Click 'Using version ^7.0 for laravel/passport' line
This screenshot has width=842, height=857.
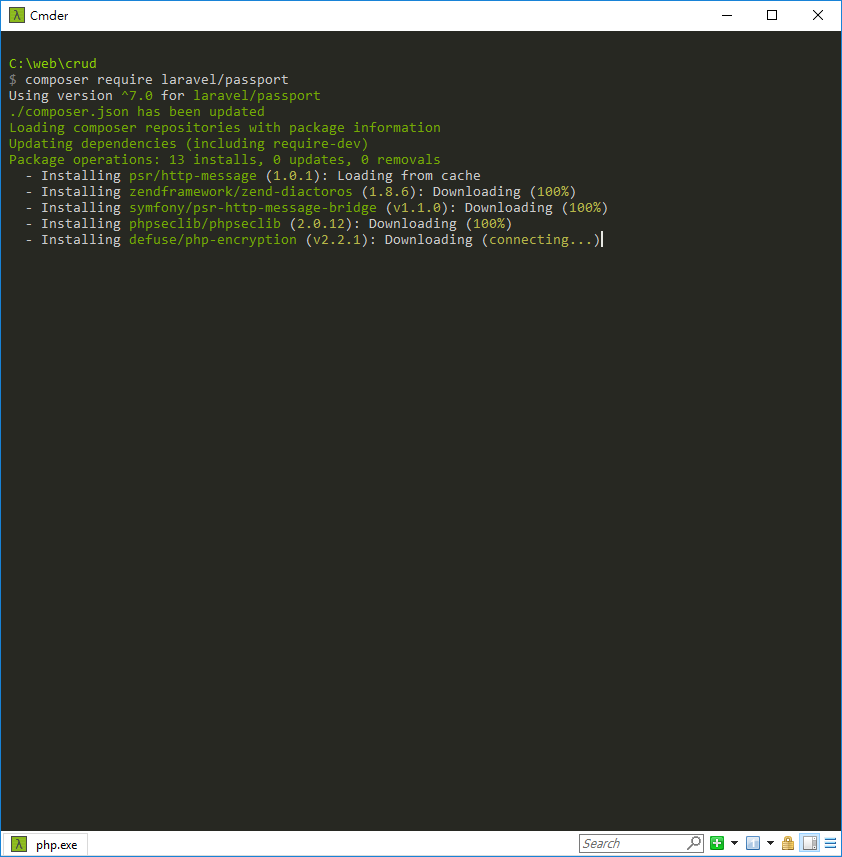click(164, 96)
